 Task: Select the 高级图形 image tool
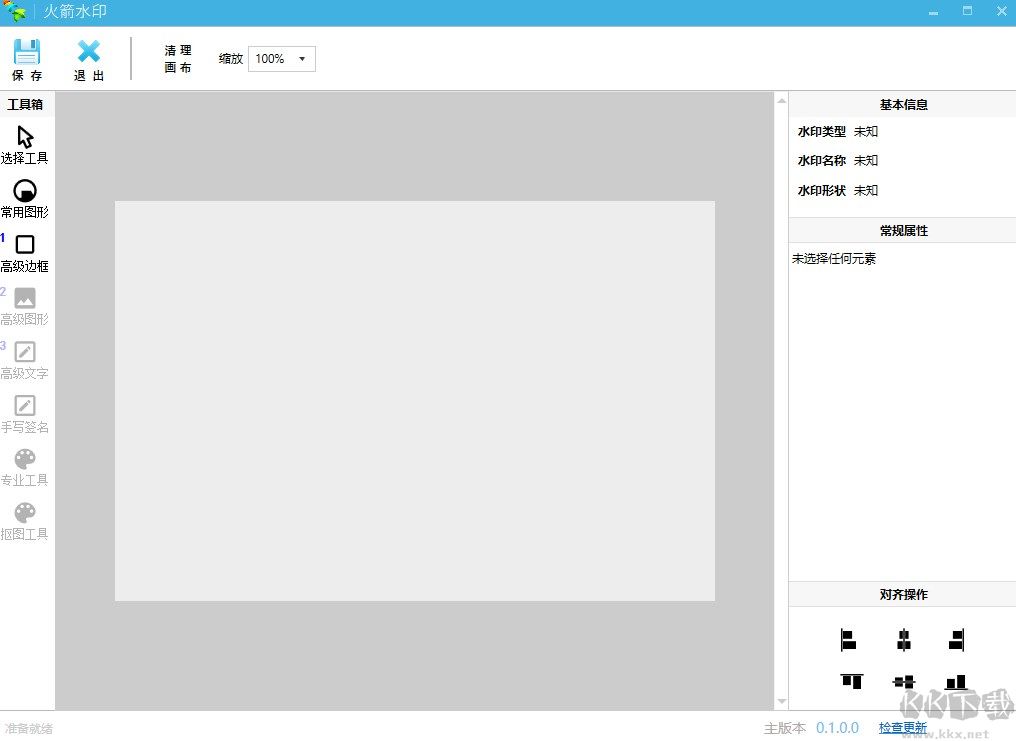coord(25,298)
